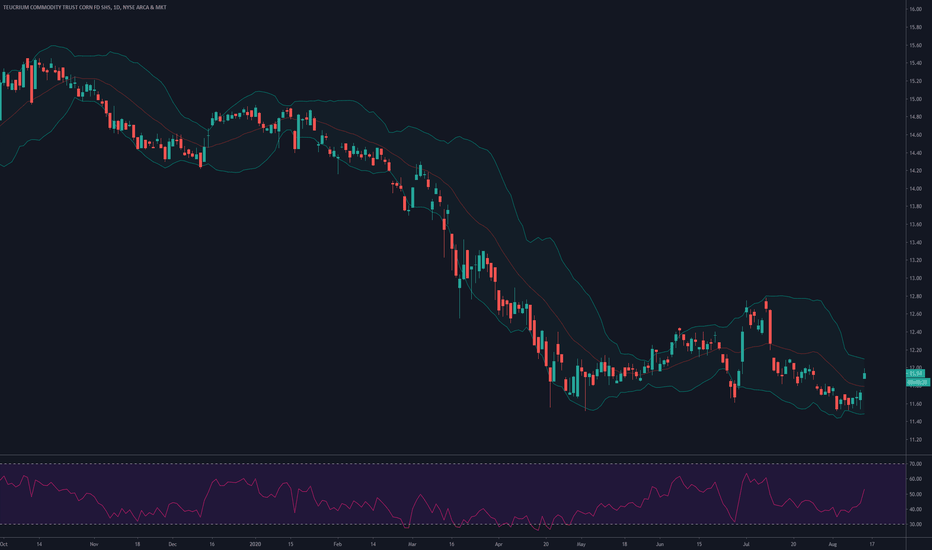Click the 11.60 price axis label
The width and height of the screenshot is (932, 550).
(x=915, y=404)
